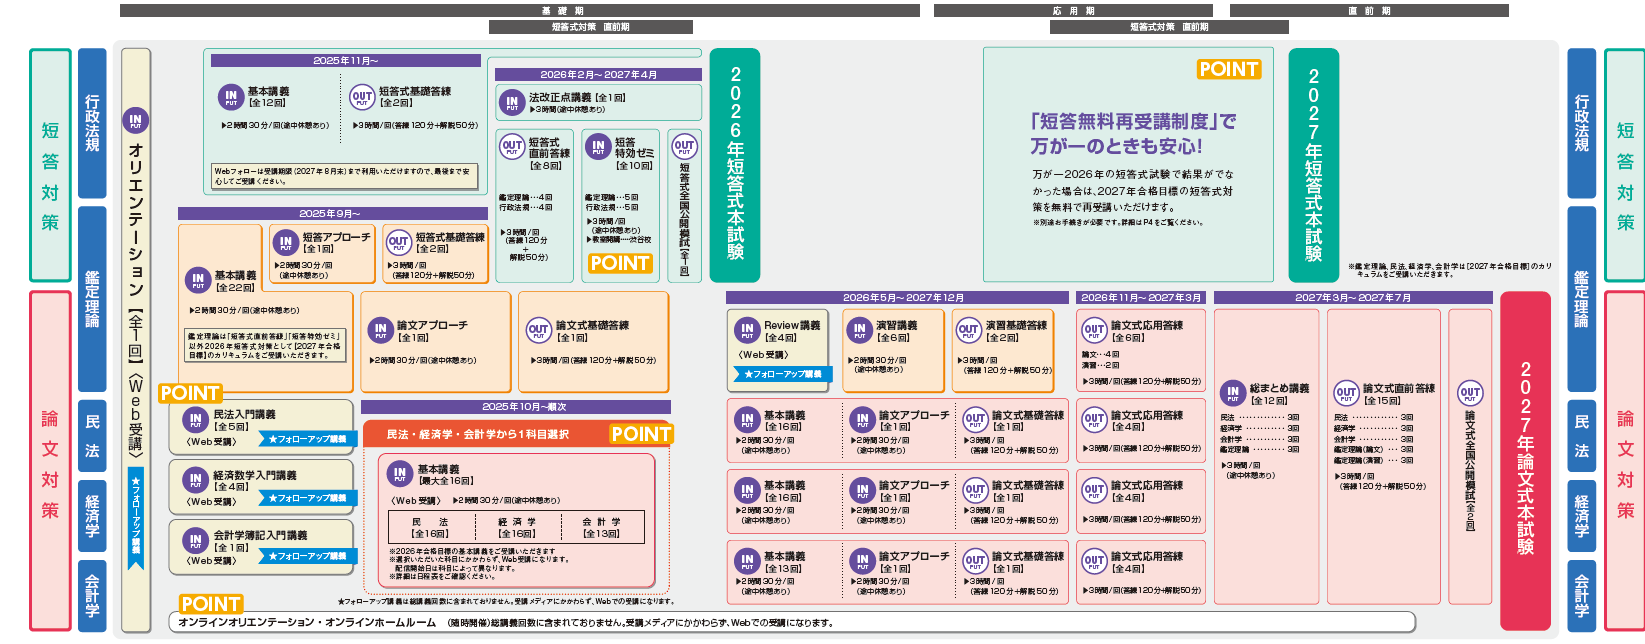Select the 基礎期 header bar
This screenshot has width=1645, height=644.
pyautogui.click(x=519, y=11)
